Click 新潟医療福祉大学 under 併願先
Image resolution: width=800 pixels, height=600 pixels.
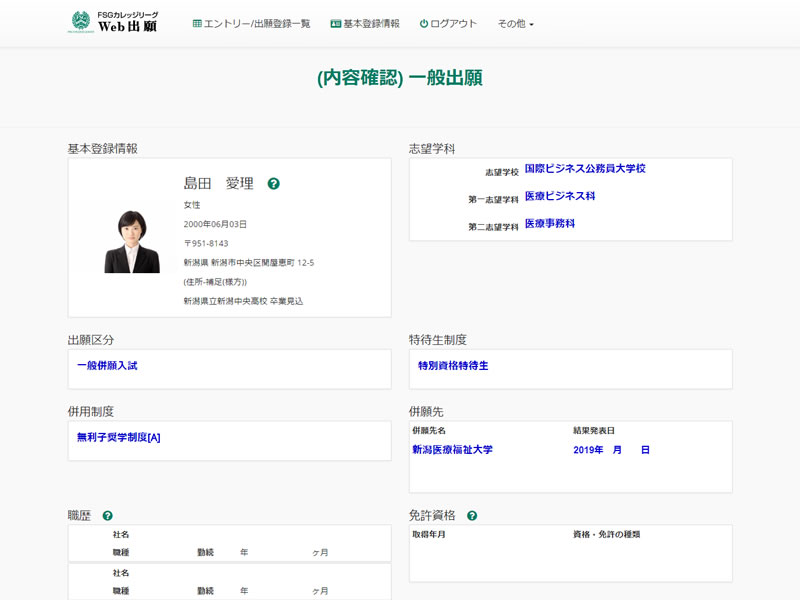[x=452, y=450]
